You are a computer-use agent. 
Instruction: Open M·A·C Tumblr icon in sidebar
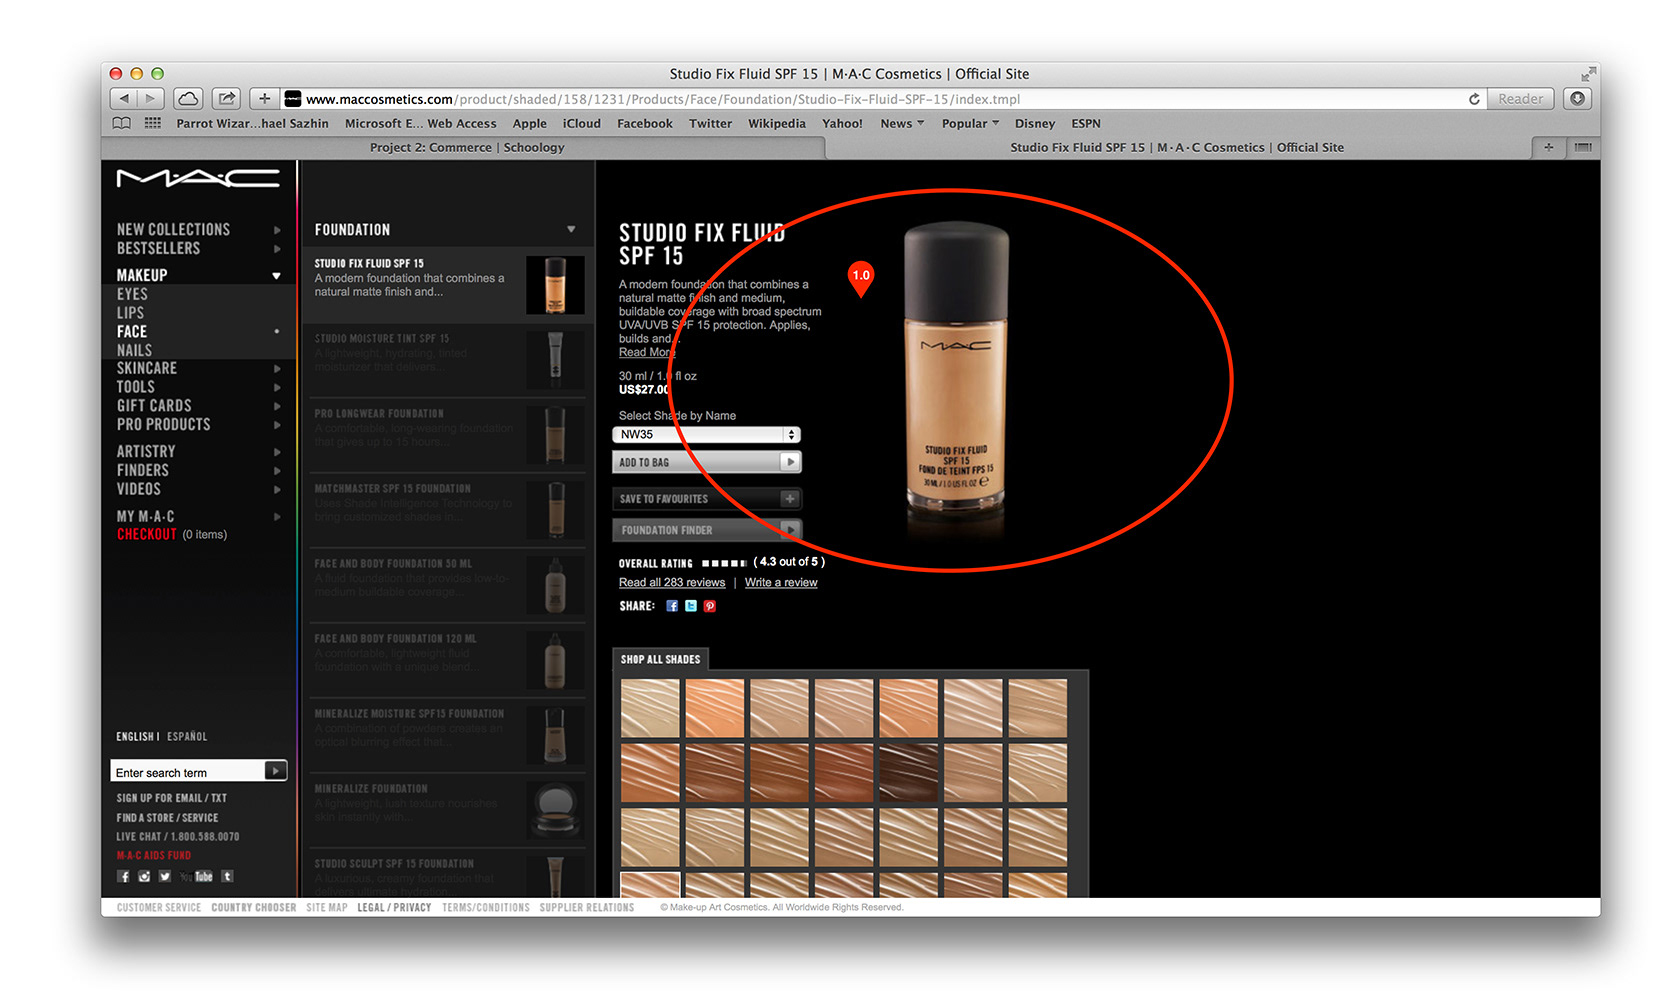point(227,876)
